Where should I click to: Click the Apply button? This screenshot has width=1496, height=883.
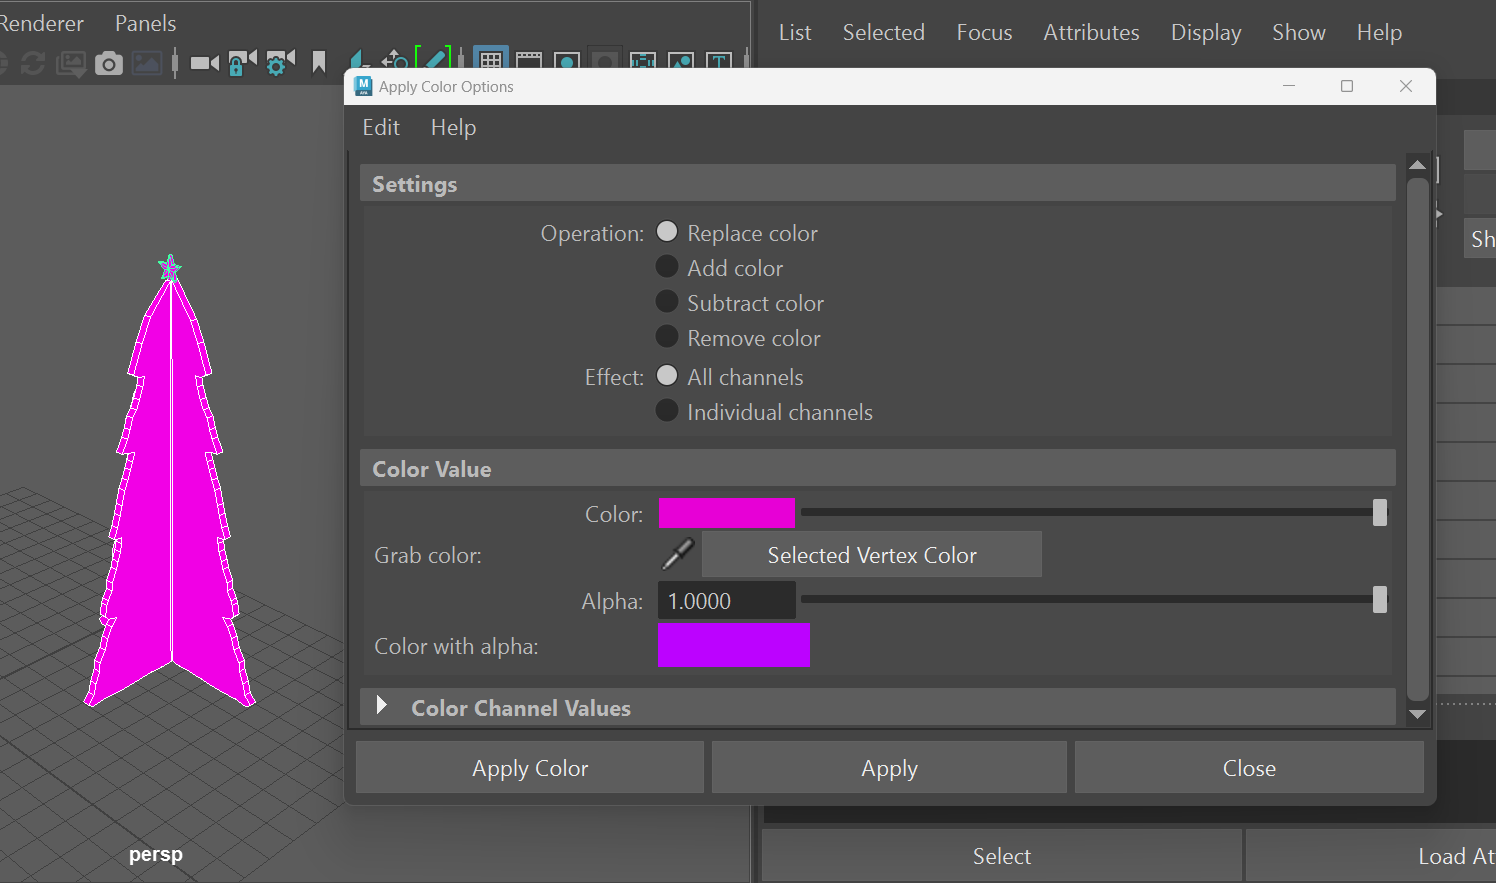tap(889, 767)
